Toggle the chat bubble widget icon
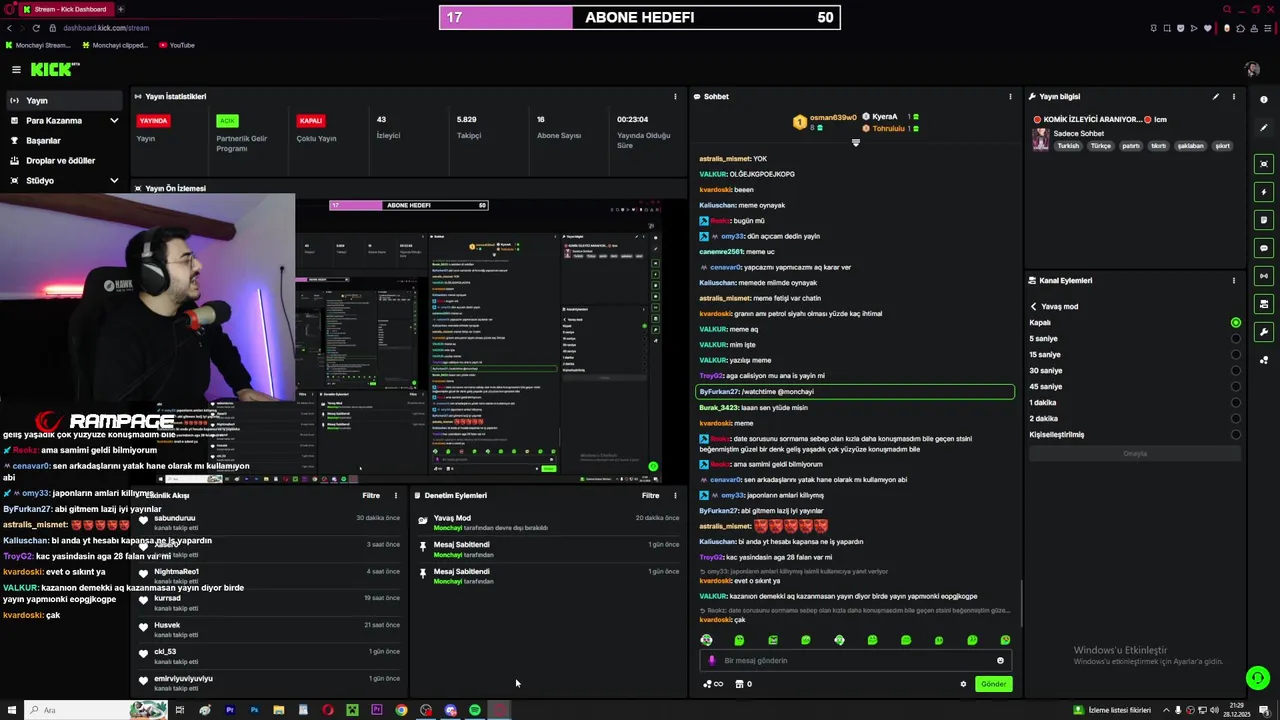Viewport: 1280px width, 720px height. click(1264, 248)
